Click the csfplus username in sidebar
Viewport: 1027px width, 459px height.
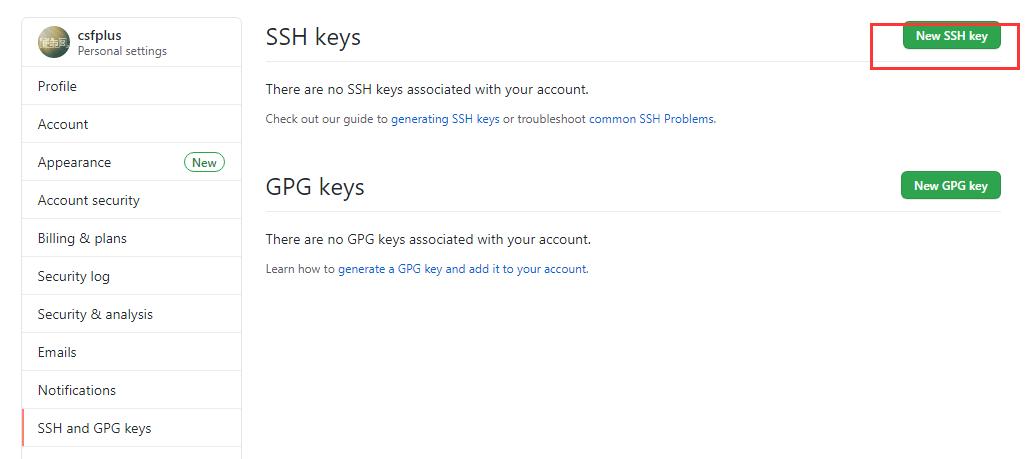pos(99,35)
